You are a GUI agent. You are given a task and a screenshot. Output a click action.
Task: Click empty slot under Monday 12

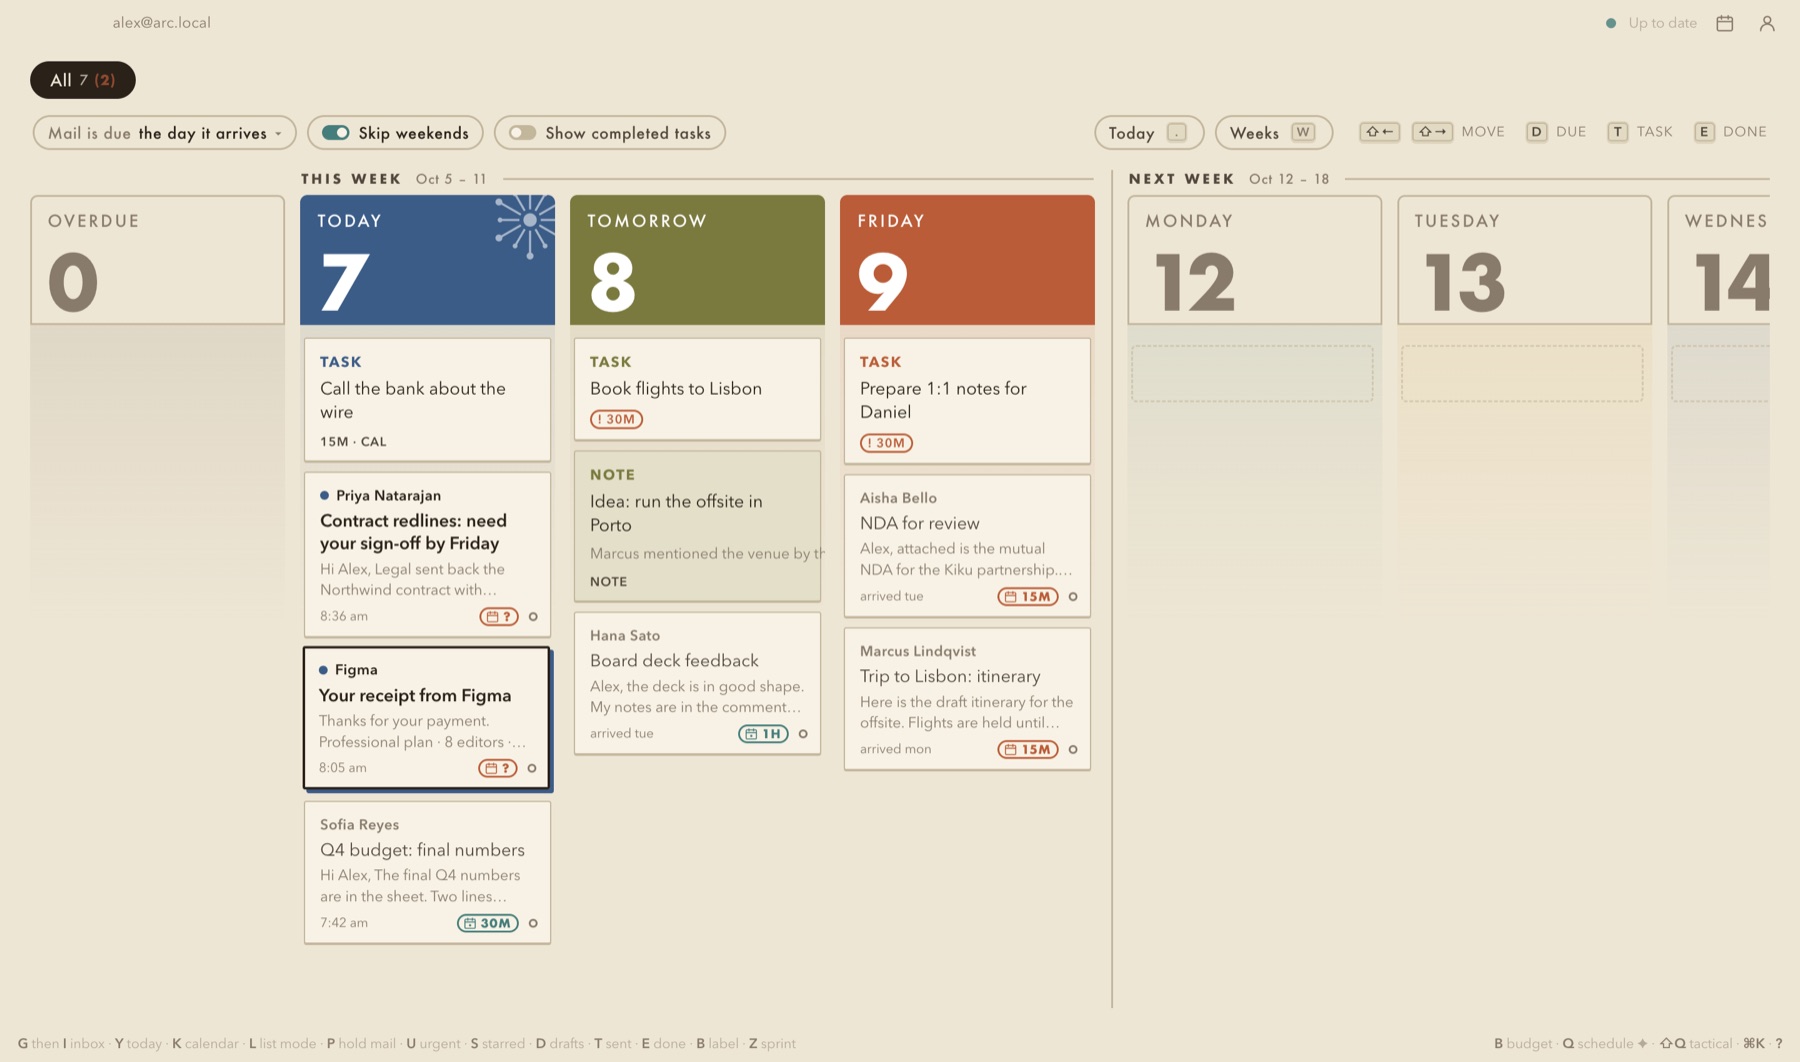coord(1252,374)
